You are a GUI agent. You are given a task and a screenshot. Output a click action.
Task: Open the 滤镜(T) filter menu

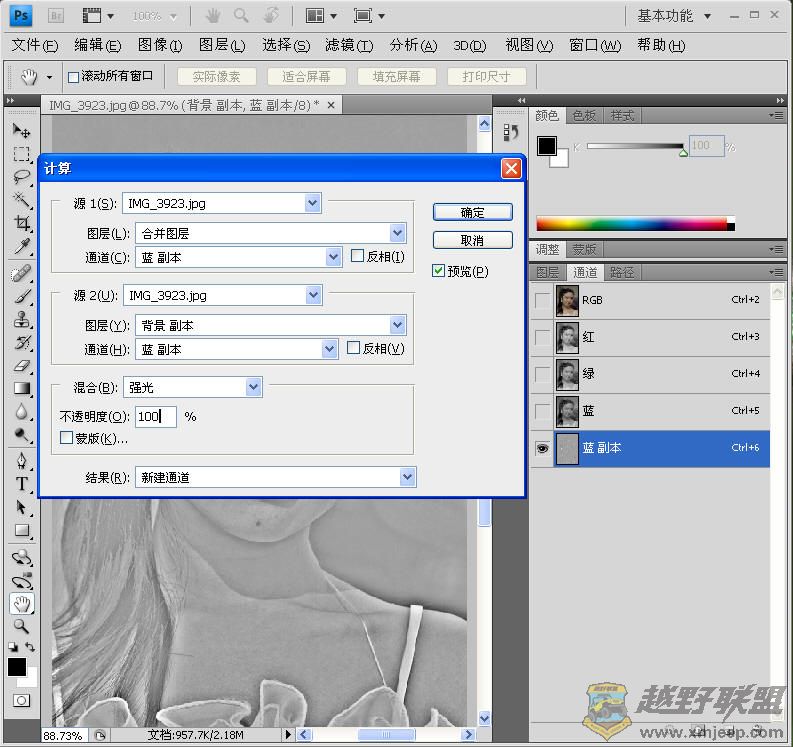(x=348, y=46)
